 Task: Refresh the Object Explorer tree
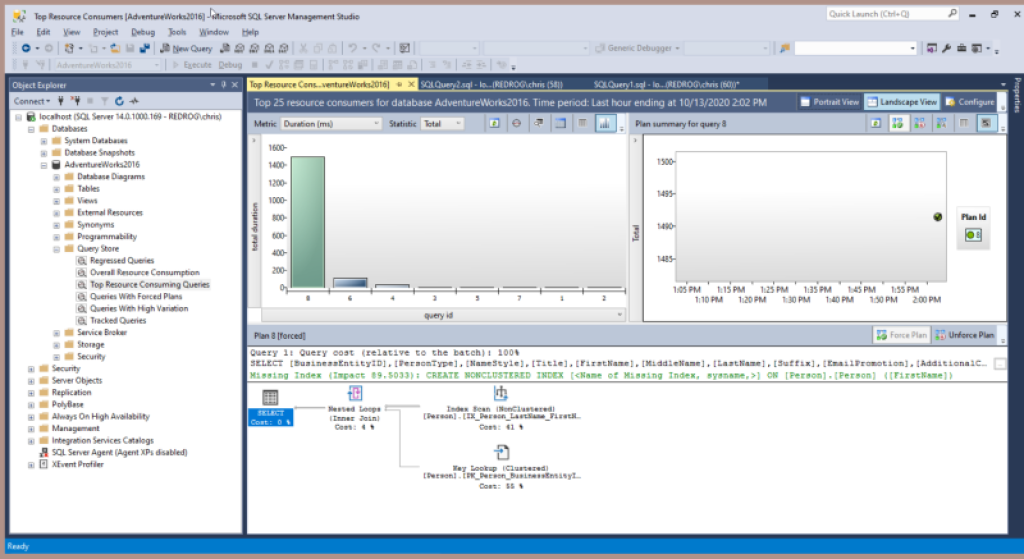pos(119,101)
